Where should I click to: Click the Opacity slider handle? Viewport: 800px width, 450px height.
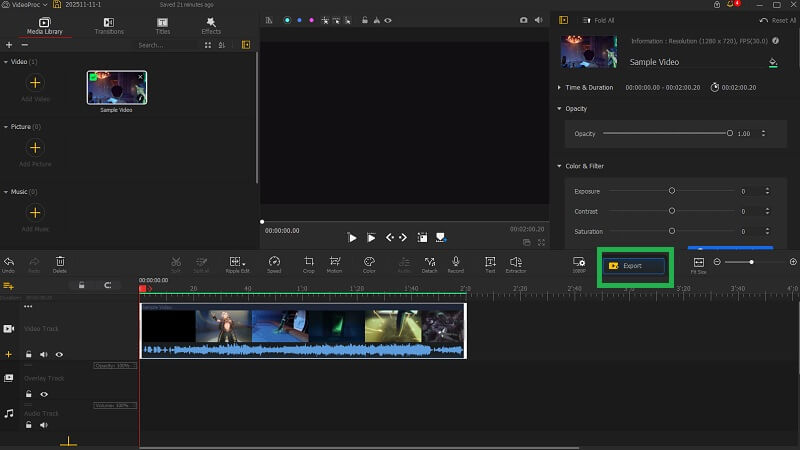pyautogui.click(x=730, y=133)
